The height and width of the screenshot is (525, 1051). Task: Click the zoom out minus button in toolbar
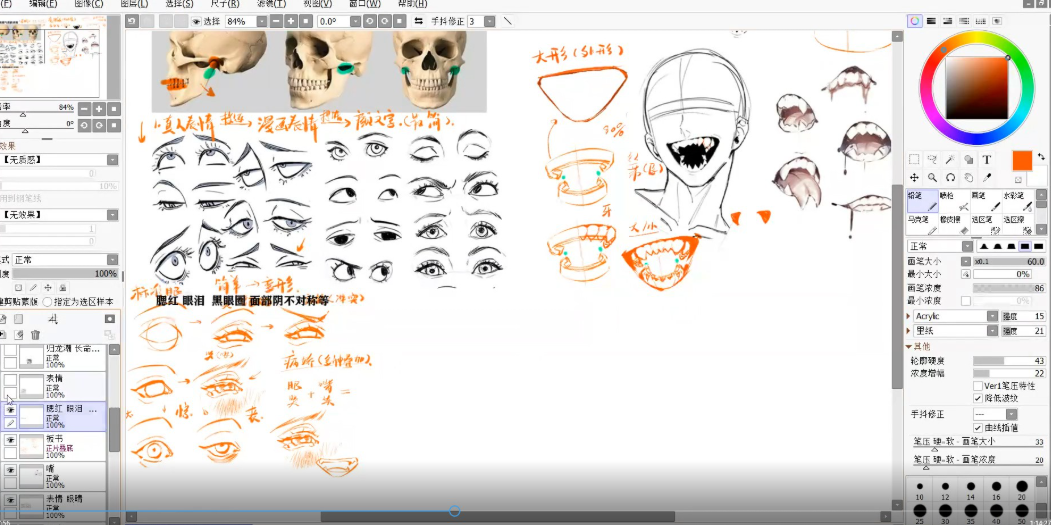[276, 21]
